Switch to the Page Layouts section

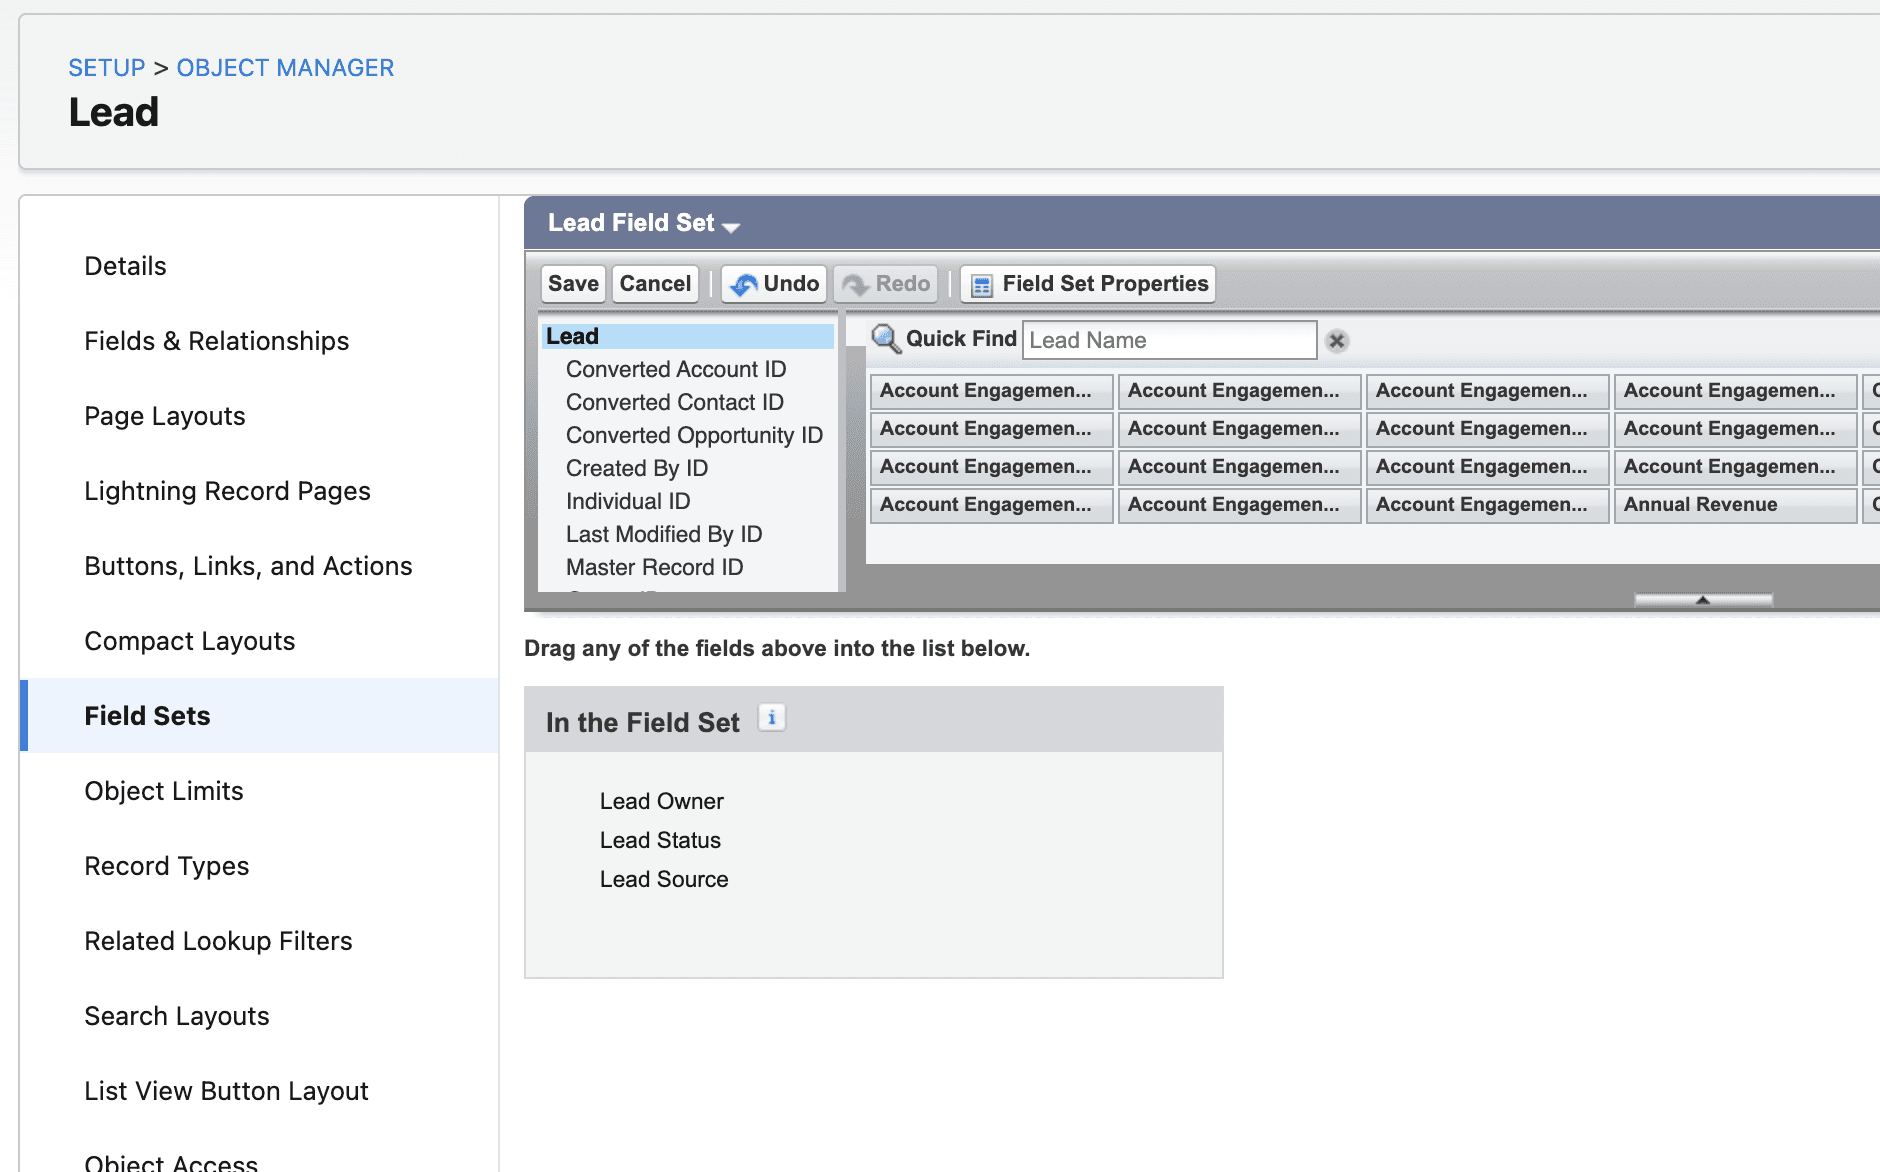click(164, 416)
